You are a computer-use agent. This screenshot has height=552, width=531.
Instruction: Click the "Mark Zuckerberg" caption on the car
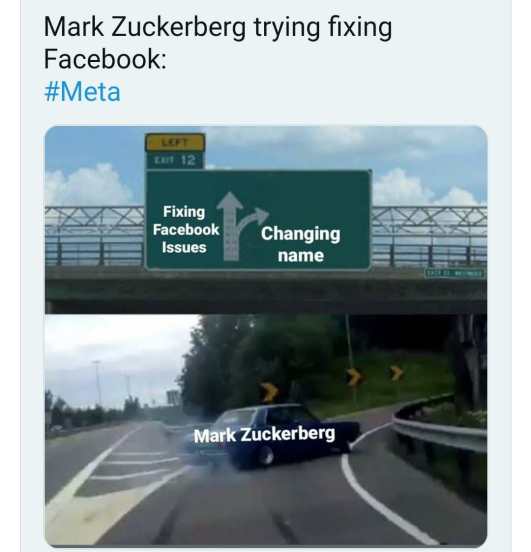[x=264, y=435]
